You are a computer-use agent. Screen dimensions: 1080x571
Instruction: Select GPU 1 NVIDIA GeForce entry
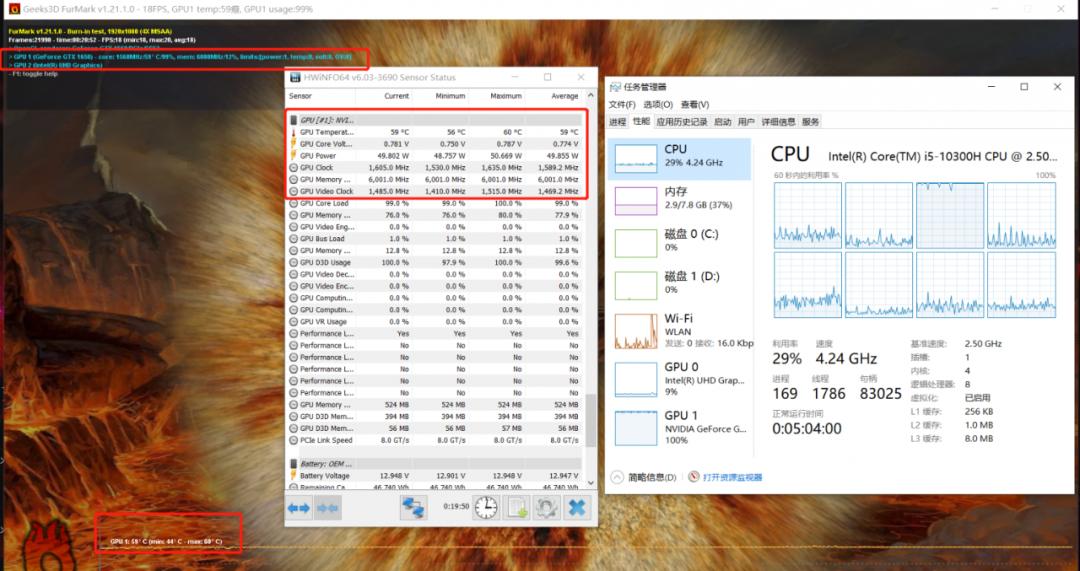679,427
